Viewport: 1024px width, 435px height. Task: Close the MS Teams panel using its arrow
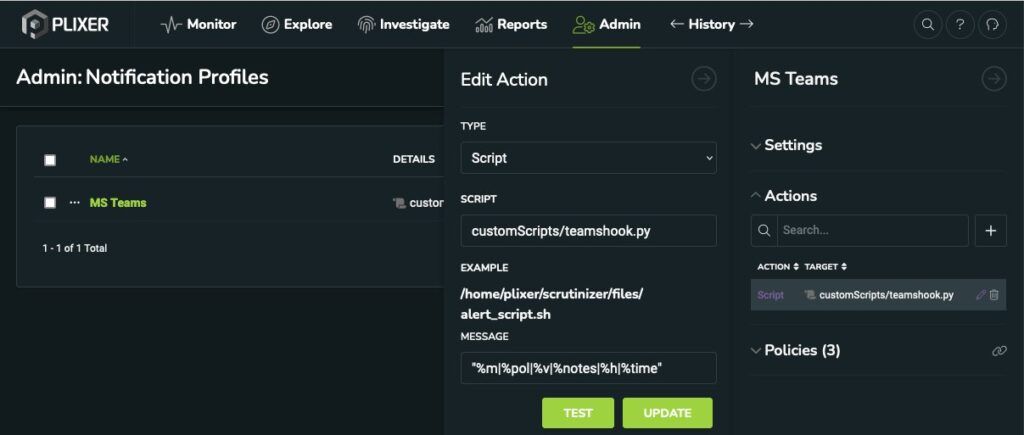pos(994,79)
